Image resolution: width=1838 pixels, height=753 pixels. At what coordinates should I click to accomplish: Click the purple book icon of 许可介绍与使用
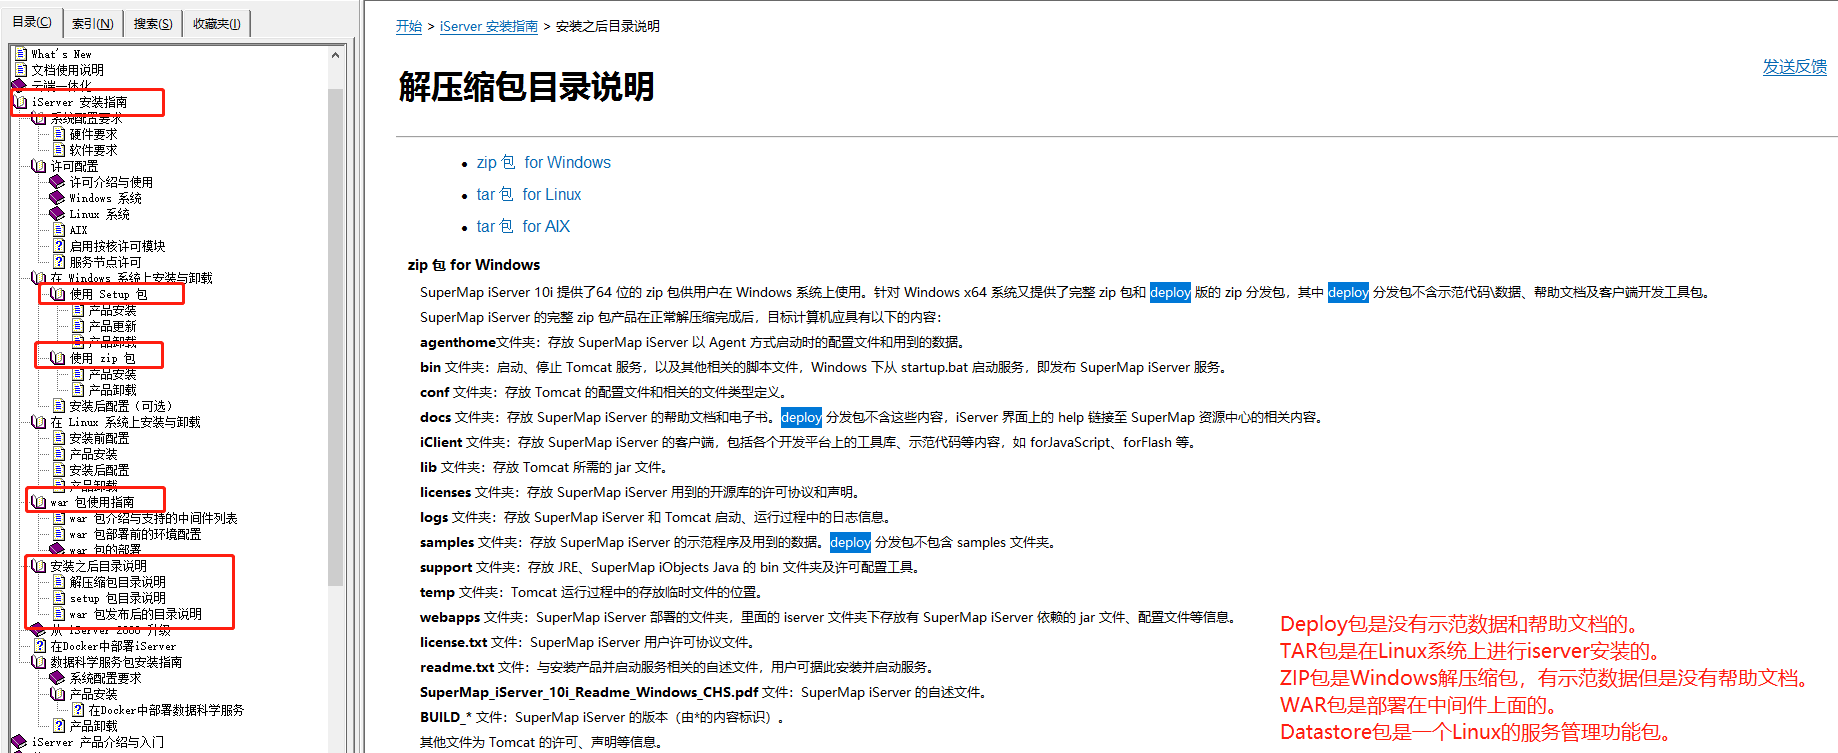[x=58, y=182]
